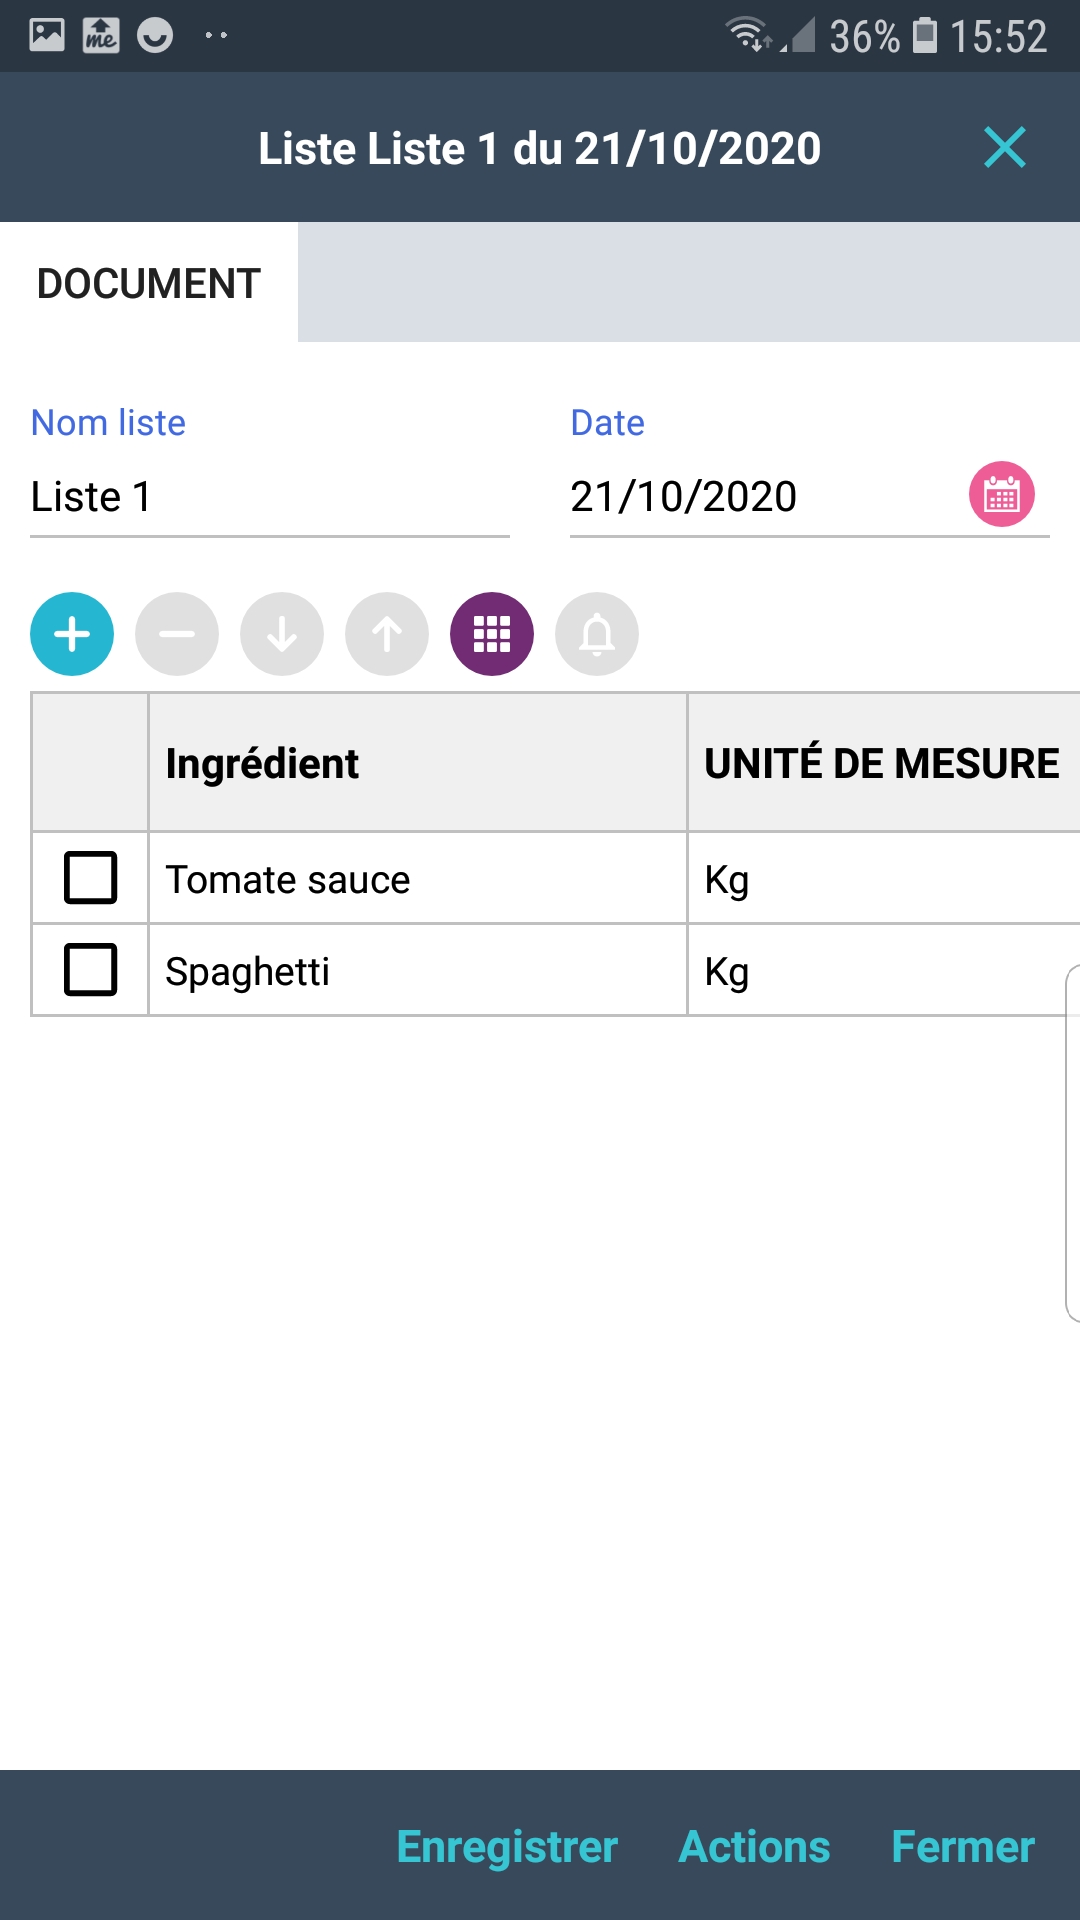Screen dimensions: 1080x1920
Task: Tap the remove row minus icon
Action: (x=177, y=634)
